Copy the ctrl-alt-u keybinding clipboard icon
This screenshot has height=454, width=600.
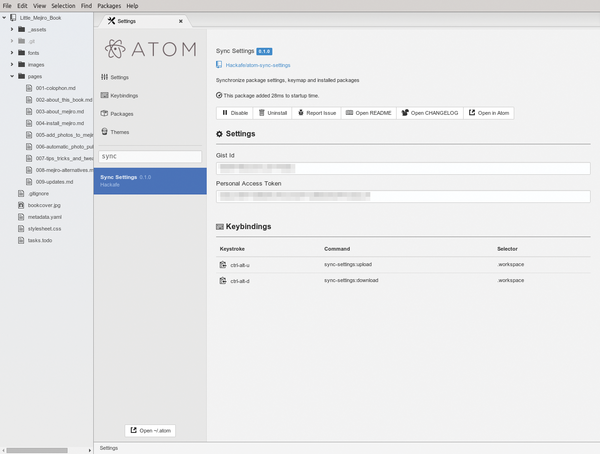click(x=223, y=265)
